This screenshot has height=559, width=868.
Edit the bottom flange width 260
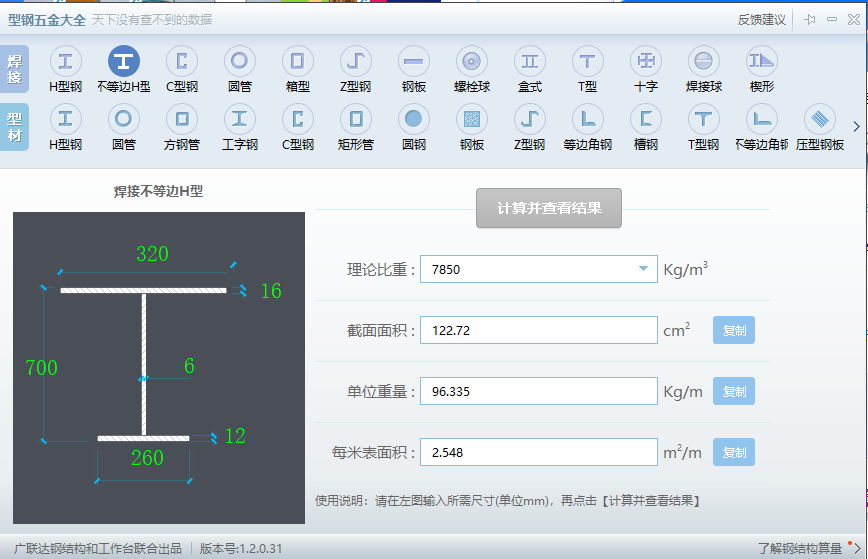pos(147,458)
